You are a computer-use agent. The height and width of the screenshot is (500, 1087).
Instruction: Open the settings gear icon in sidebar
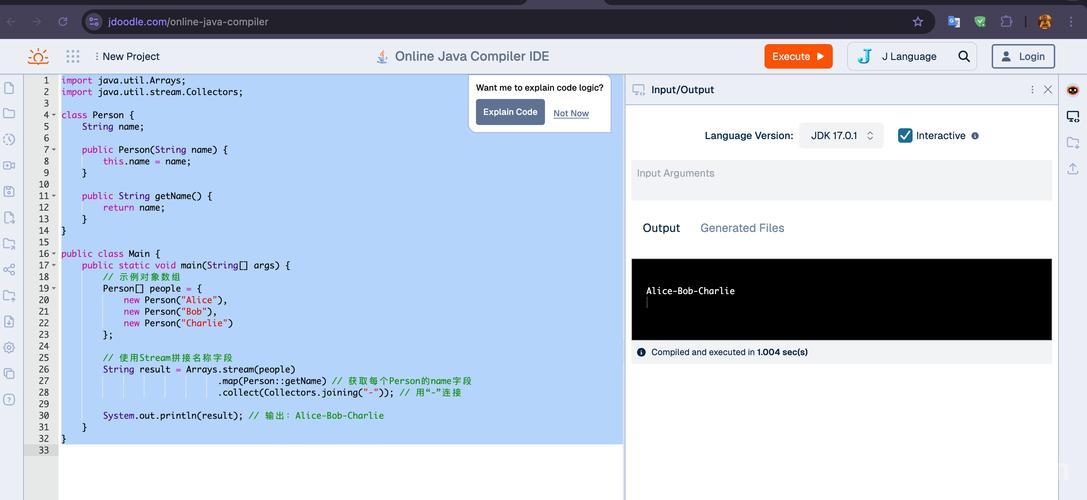9,347
